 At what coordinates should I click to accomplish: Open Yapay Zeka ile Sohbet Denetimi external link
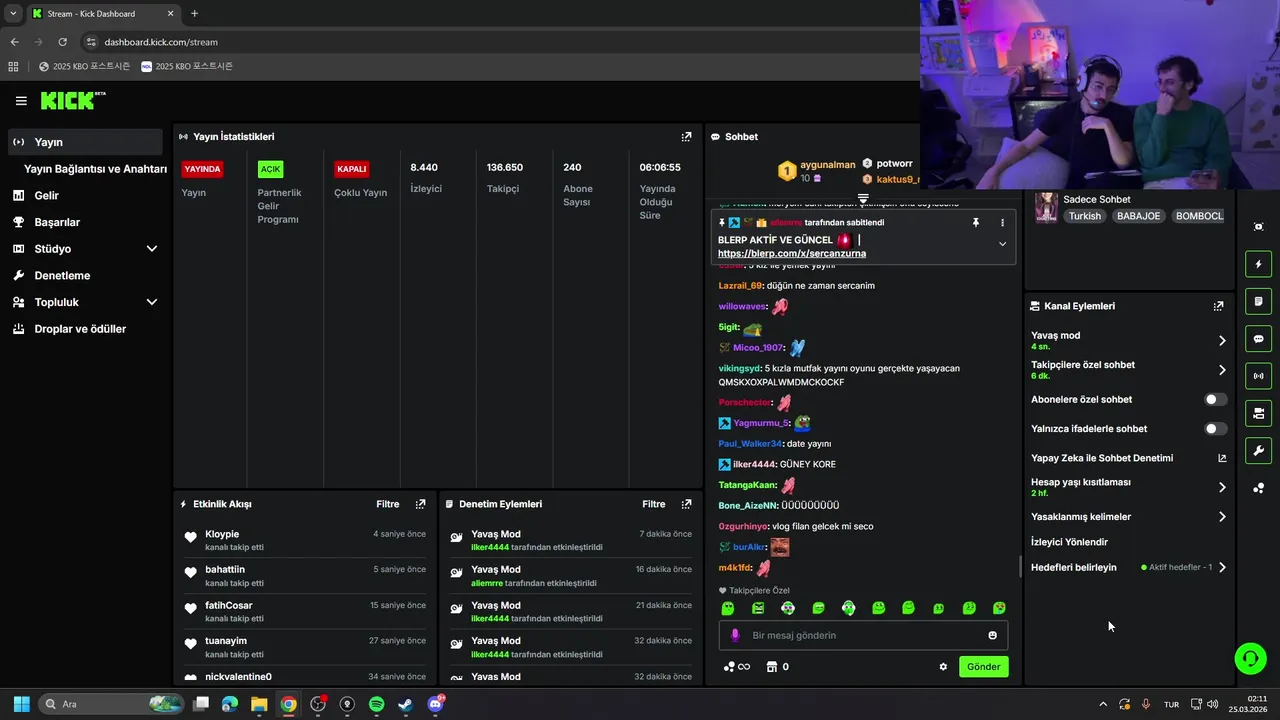[x=1221, y=458]
